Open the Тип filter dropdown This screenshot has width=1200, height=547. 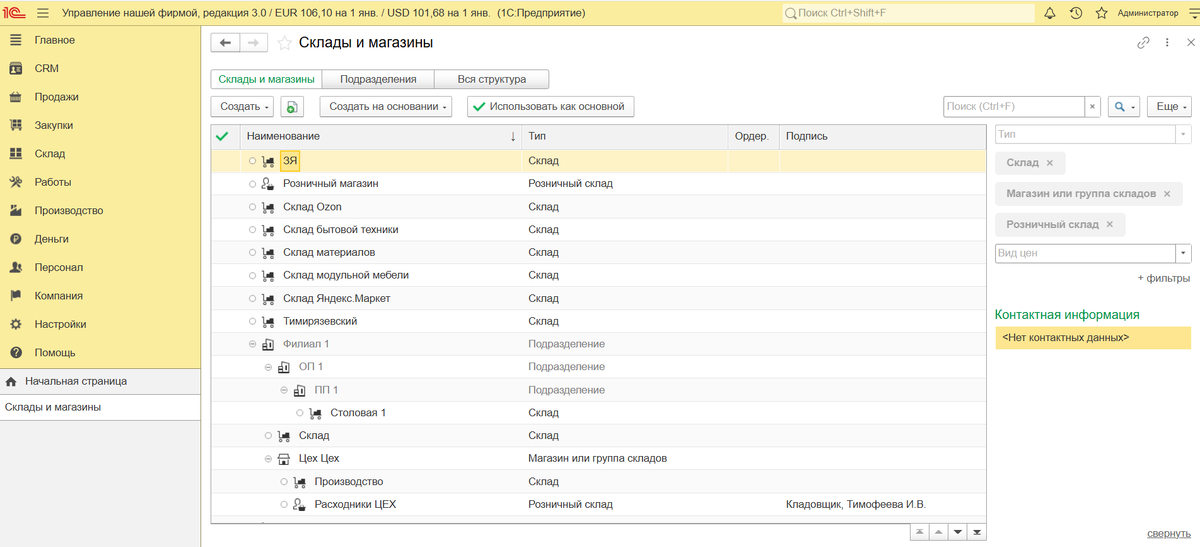point(1183,134)
